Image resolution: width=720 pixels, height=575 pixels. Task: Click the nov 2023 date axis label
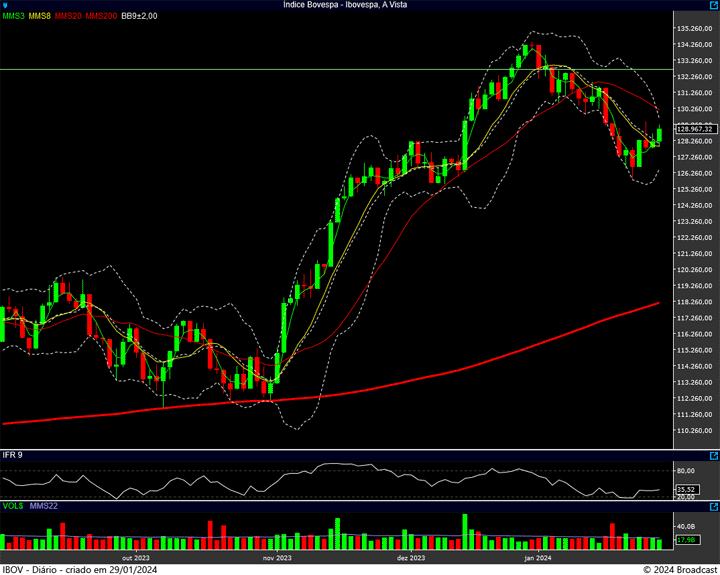click(x=277, y=557)
